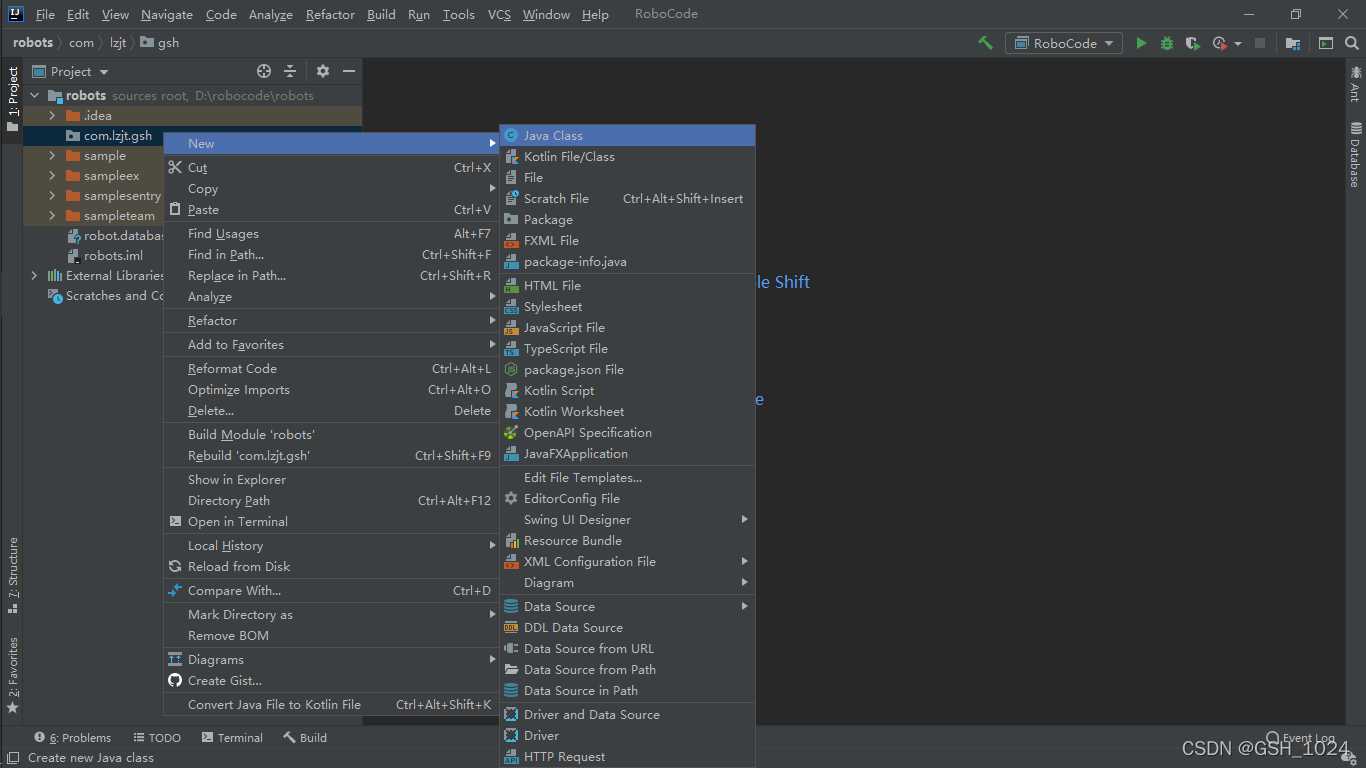Screen dimensions: 1366x768
Task: Click Collapse All icon in Project panel
Action: [x=290, y=71]
